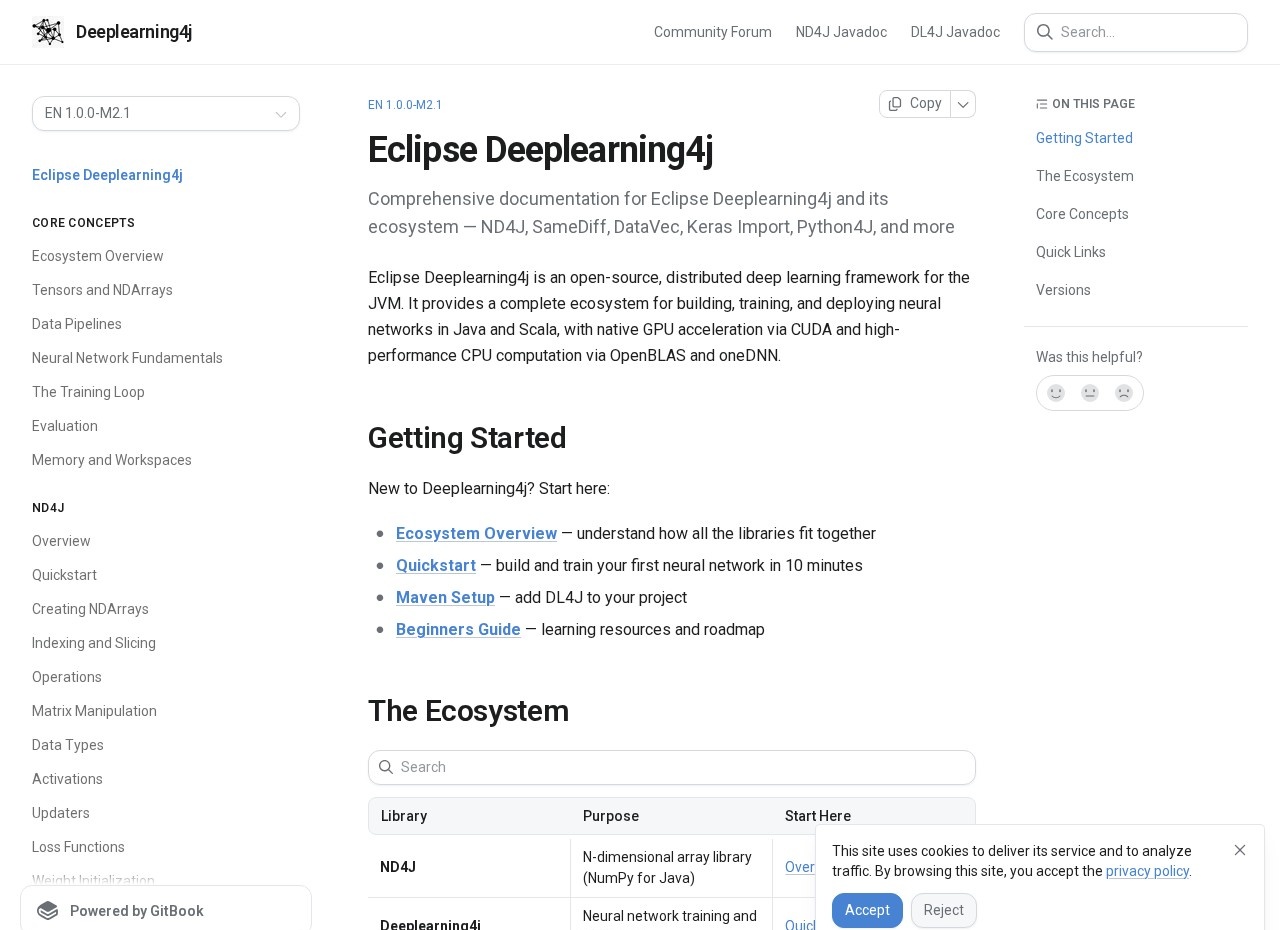The width and height of the screenshot is (1280, 930).
Task: Click the happy face feedback icon
Action: coord(1056,393)
